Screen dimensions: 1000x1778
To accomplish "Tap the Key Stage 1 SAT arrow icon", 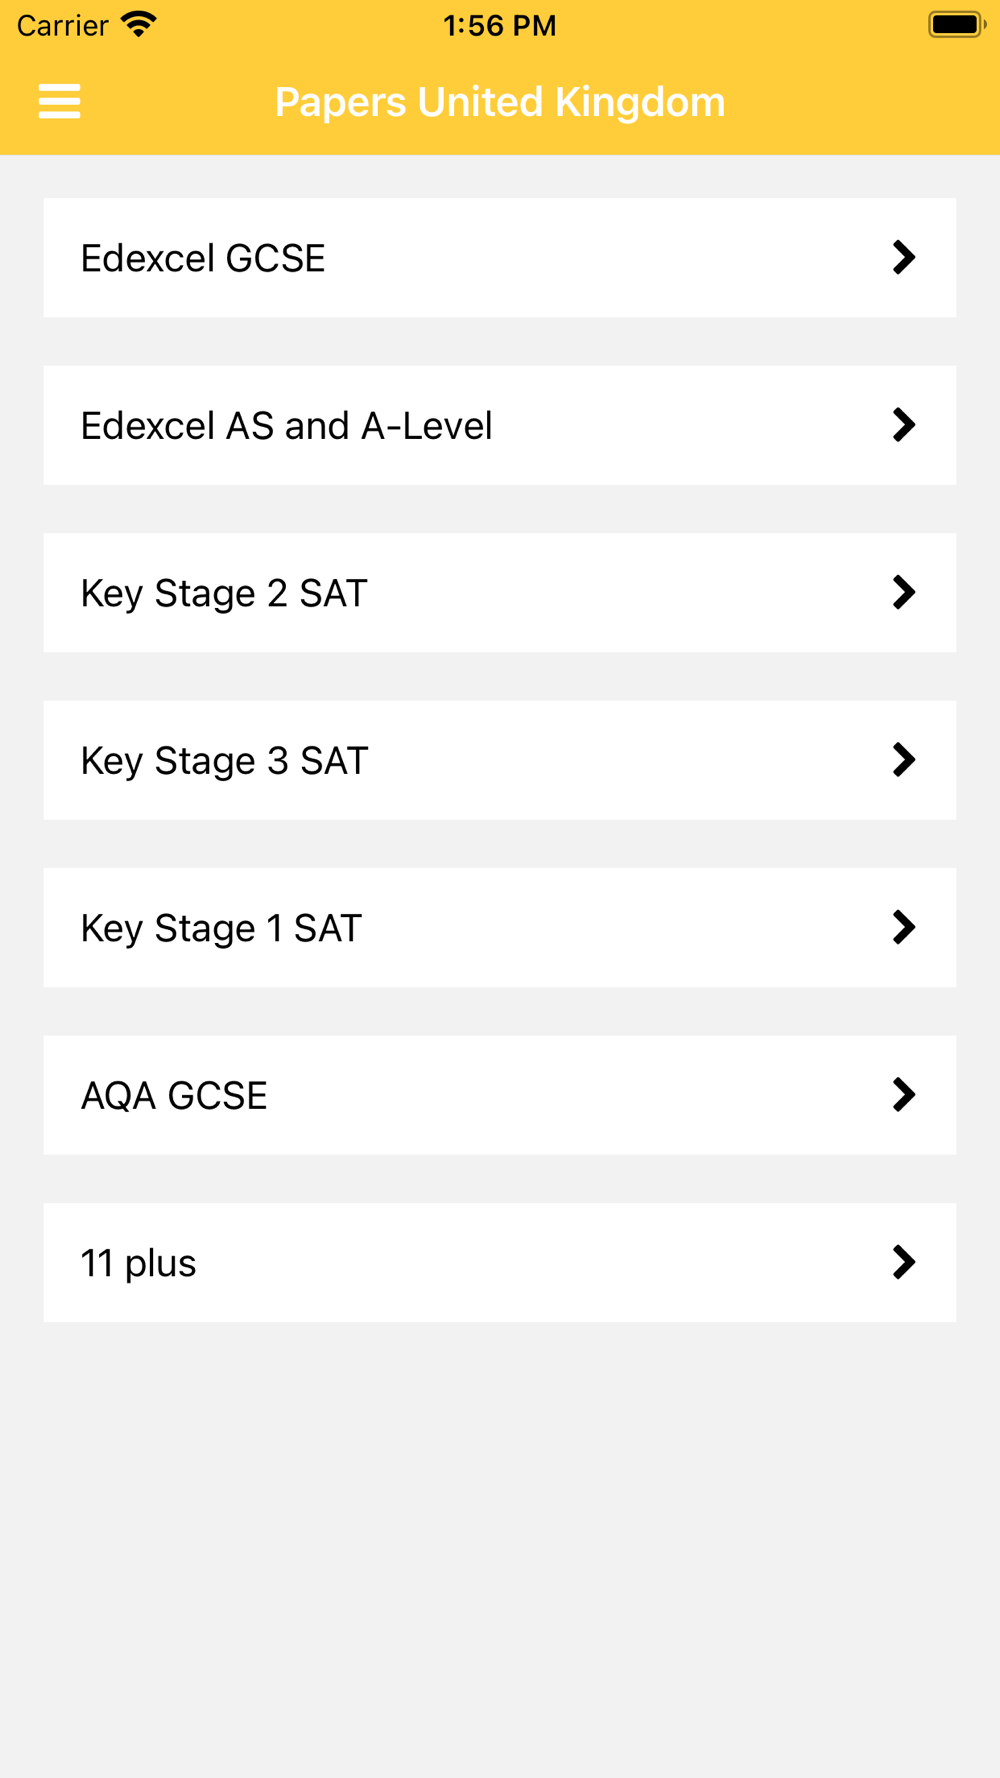I will pos(904,928).
